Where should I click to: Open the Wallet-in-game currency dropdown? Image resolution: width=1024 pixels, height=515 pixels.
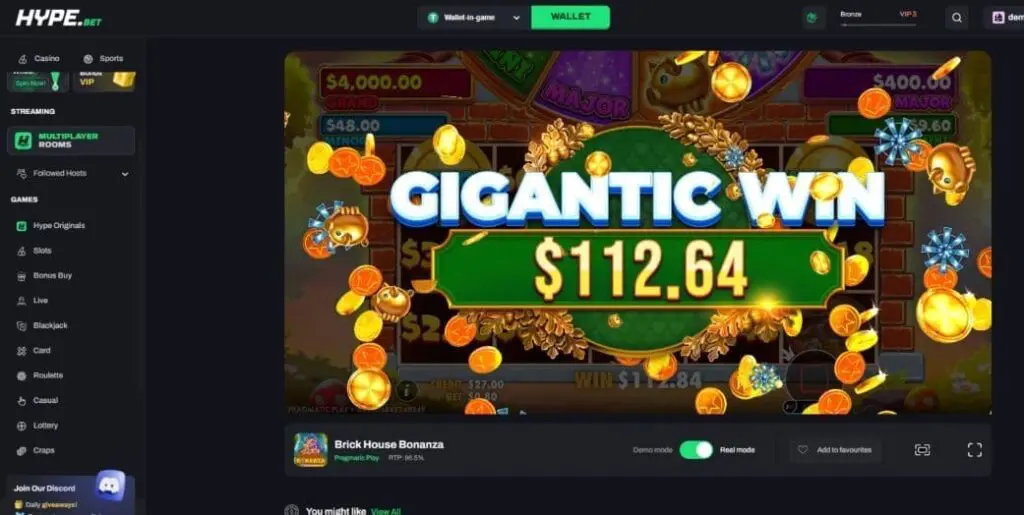(x=474, y=18)
